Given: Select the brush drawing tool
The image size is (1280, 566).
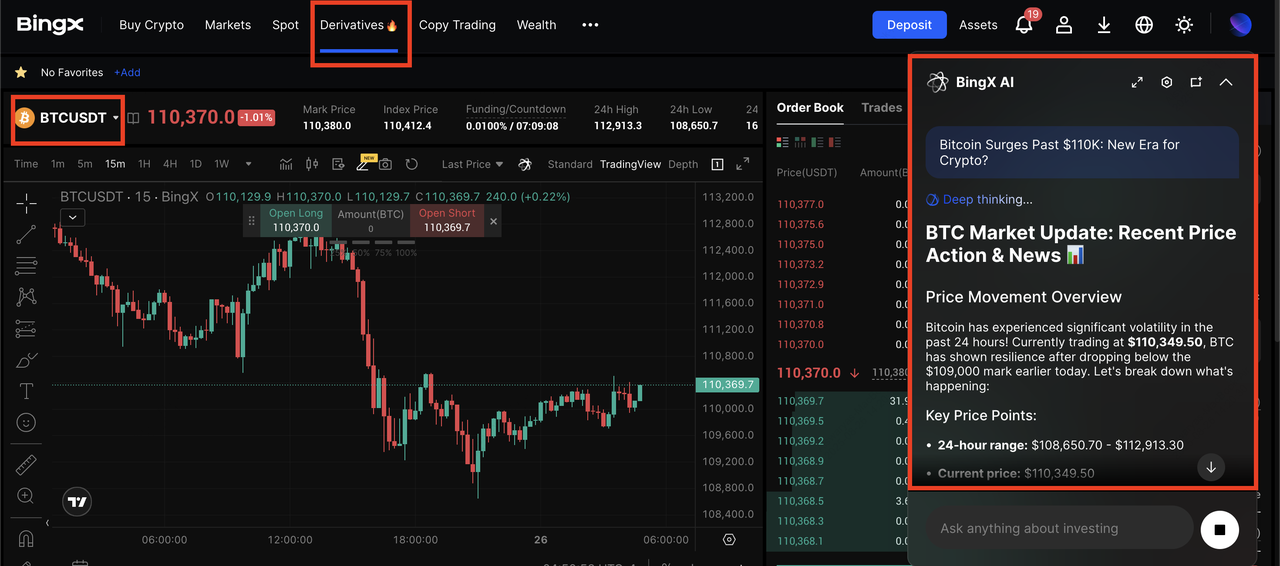Looking at the screenshot, I should 26,360.
